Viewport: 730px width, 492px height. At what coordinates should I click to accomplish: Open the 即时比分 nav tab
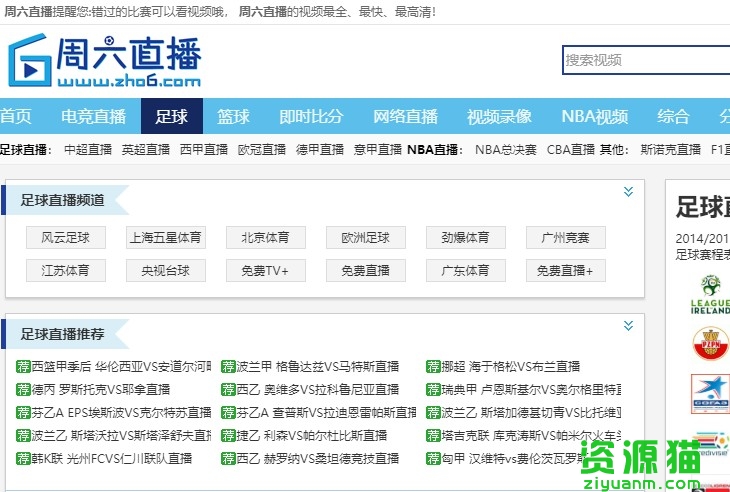pyautogui.click(x=311, y=116)
